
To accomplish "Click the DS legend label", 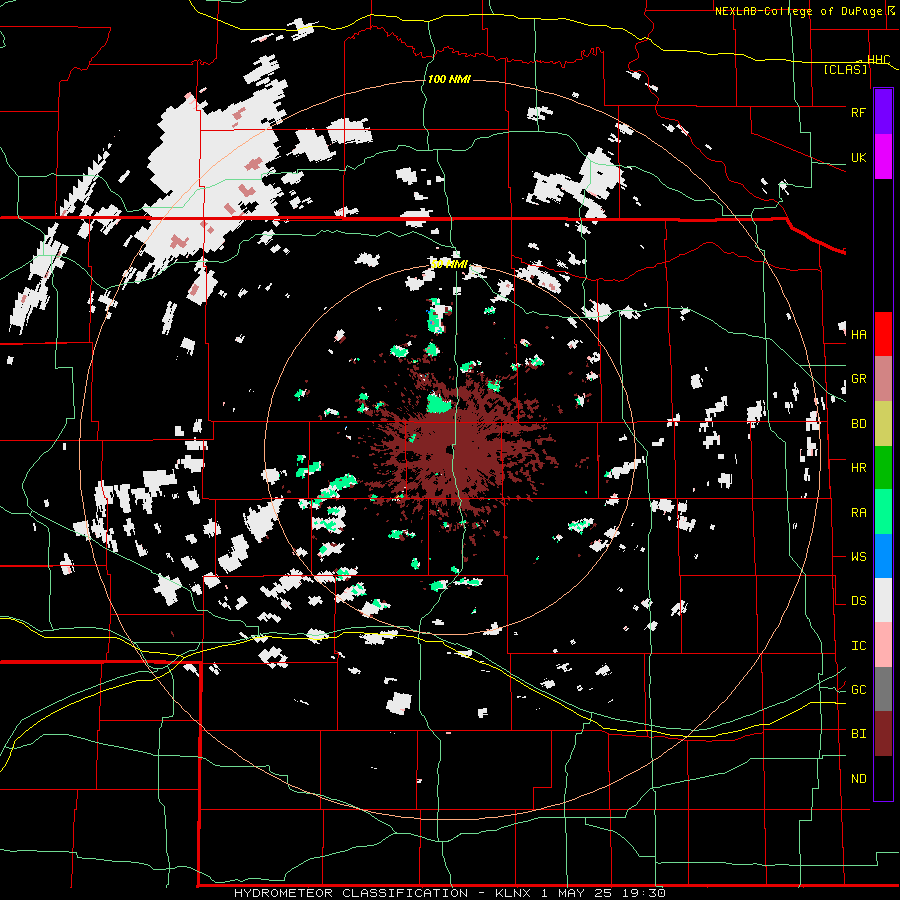I will 858,601.
